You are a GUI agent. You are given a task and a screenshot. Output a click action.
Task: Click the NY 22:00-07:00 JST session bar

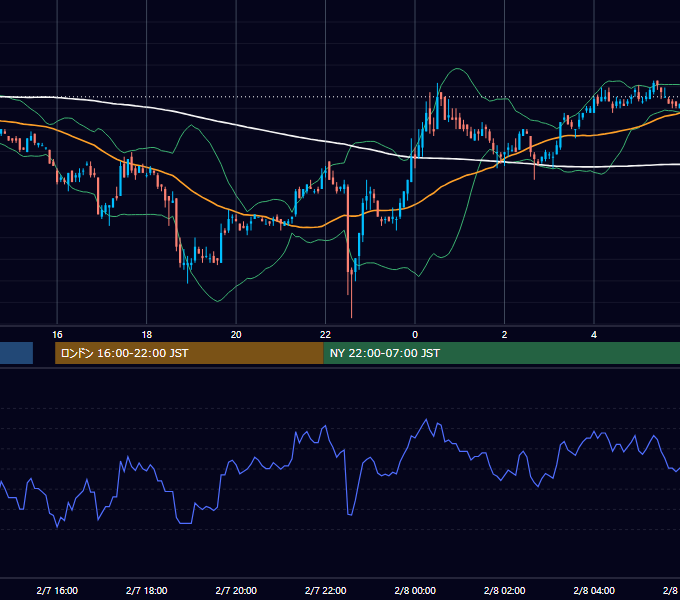coord(502,353)
